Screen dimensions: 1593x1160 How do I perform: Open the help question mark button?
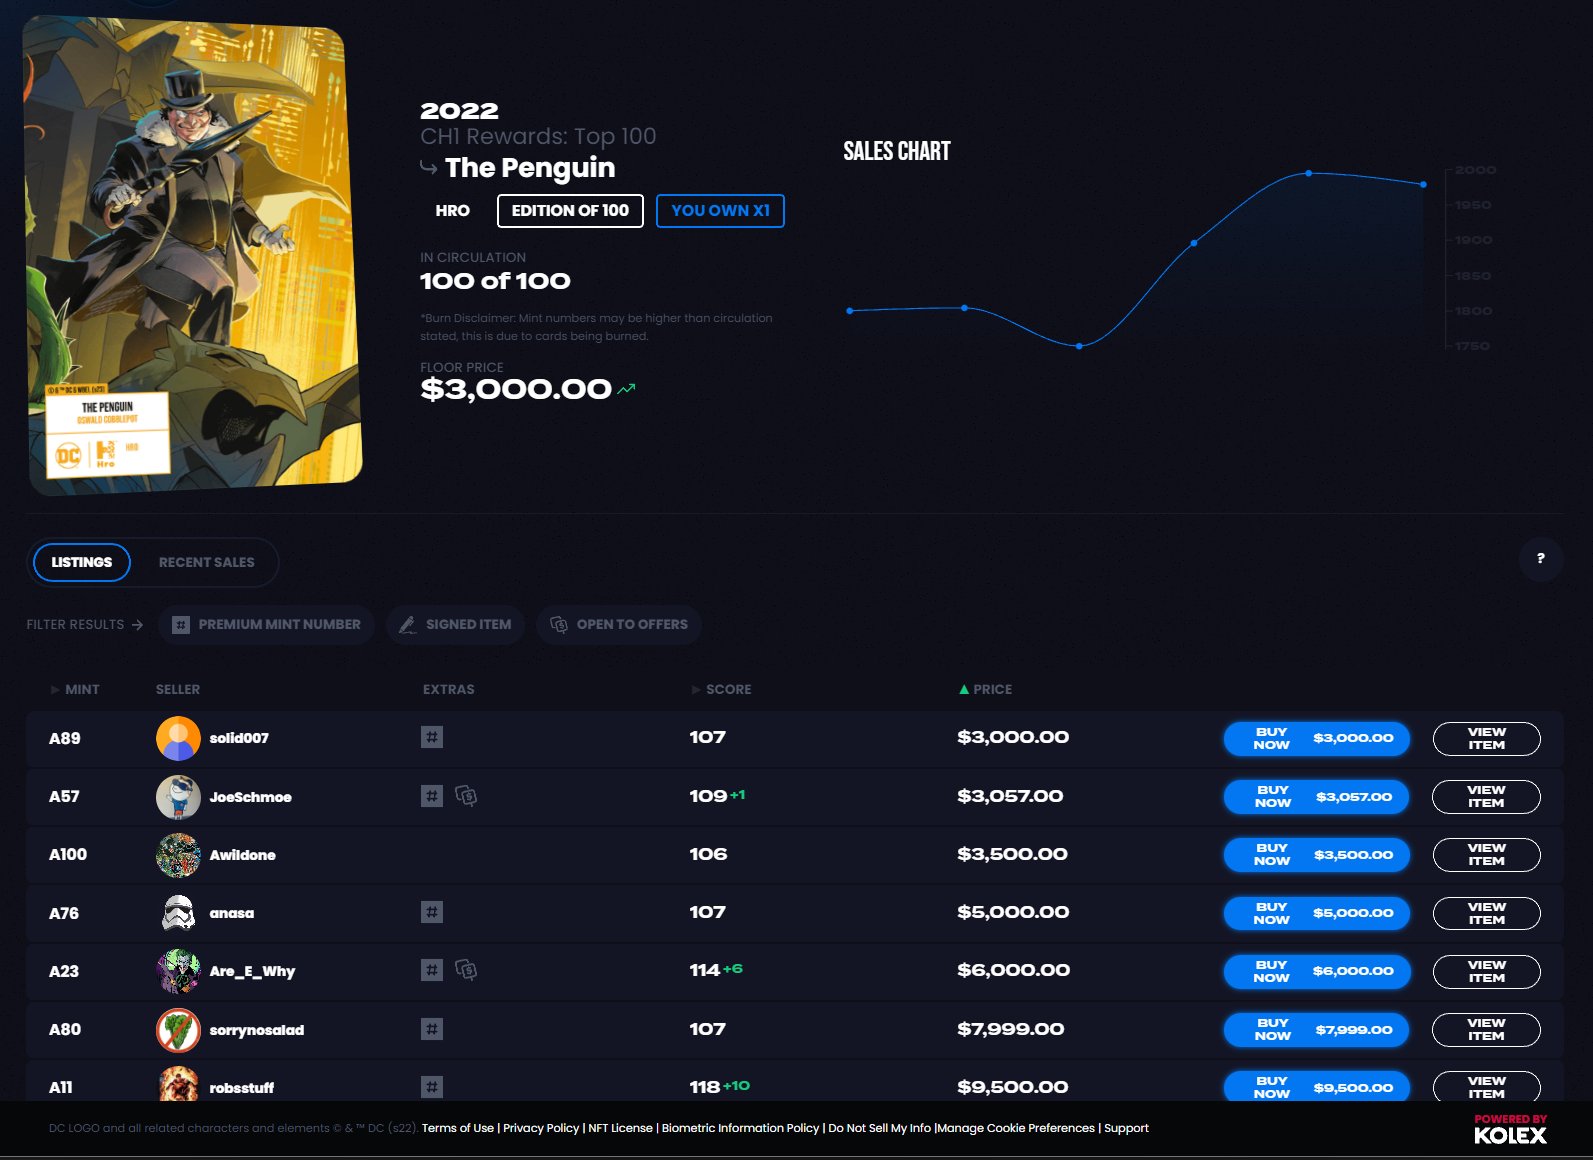click(1540, 558)
